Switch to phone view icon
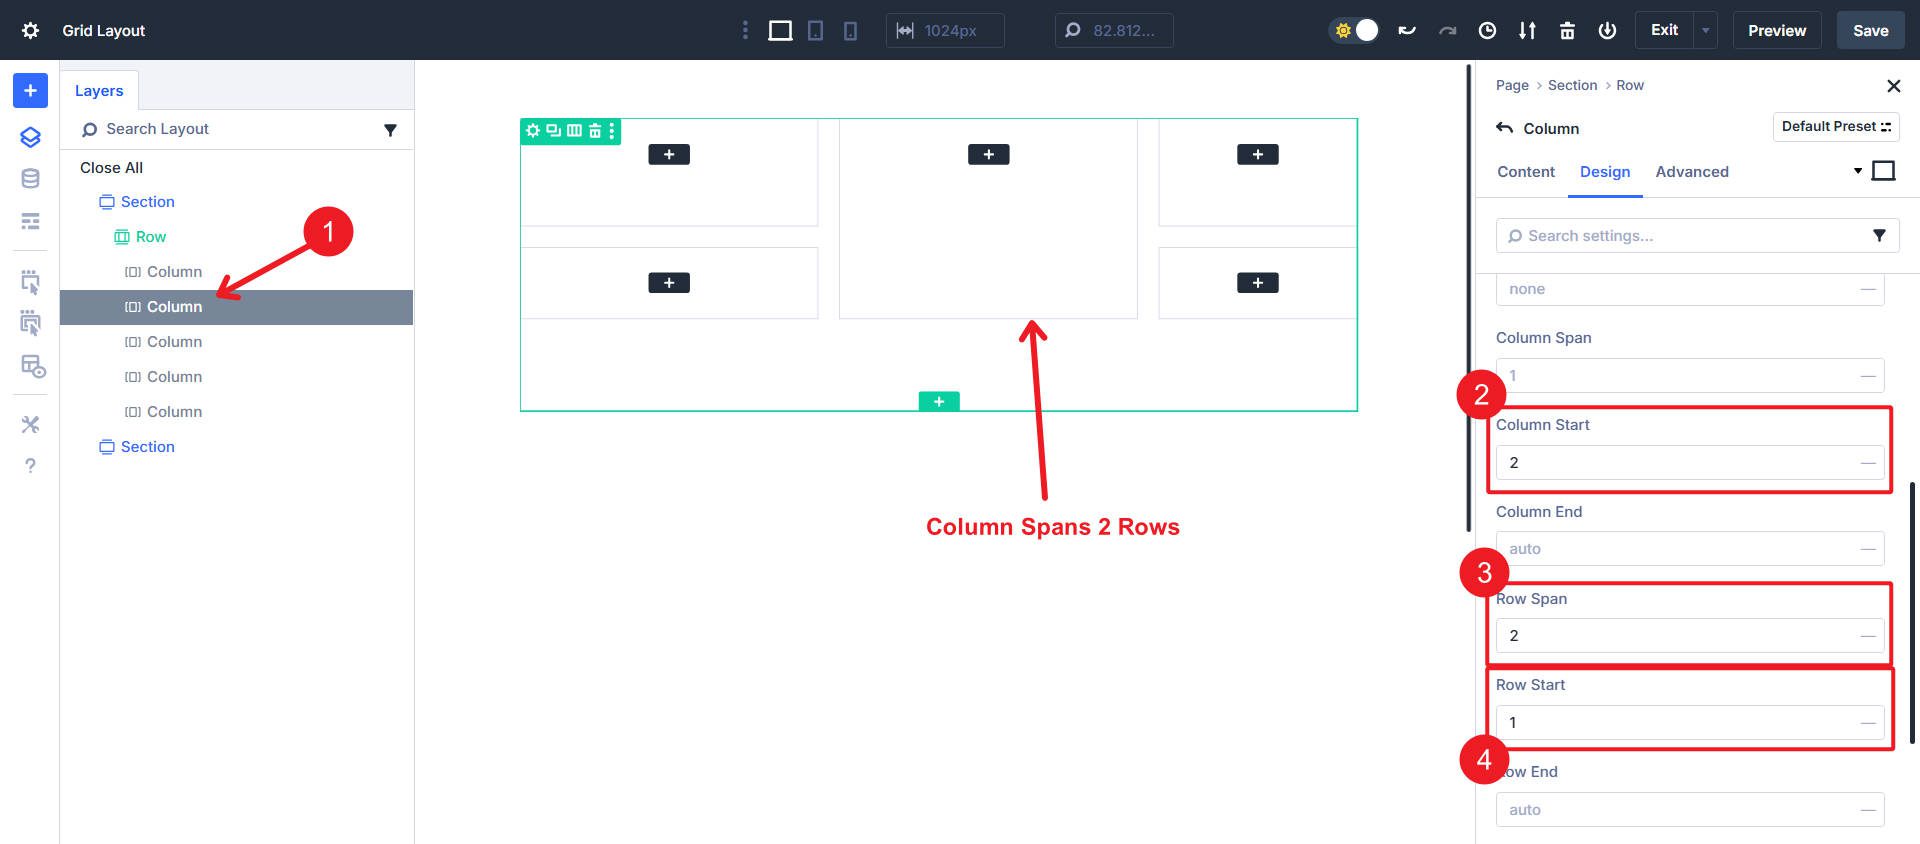The width and height of the screenshot is (1920, 844). click(x=850, y=31)
